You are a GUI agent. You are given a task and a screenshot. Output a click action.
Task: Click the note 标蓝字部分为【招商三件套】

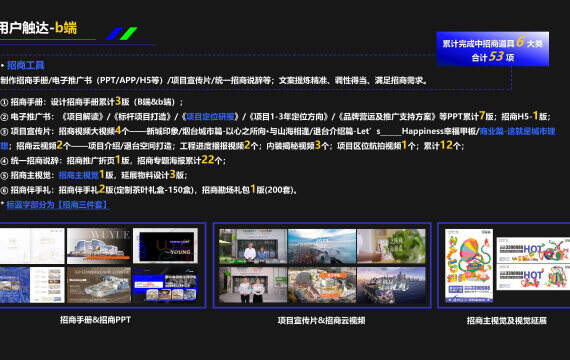pos(57,204)
